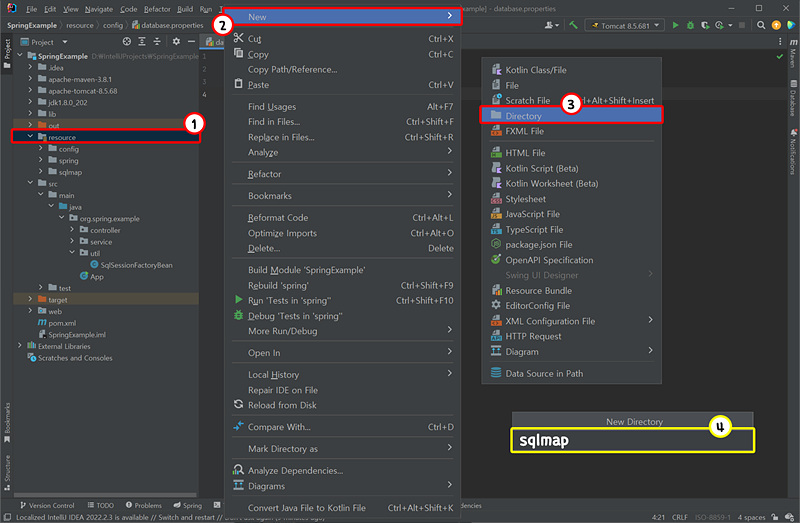Collapse the util package
Screen dimensions: 800x523
72,253
